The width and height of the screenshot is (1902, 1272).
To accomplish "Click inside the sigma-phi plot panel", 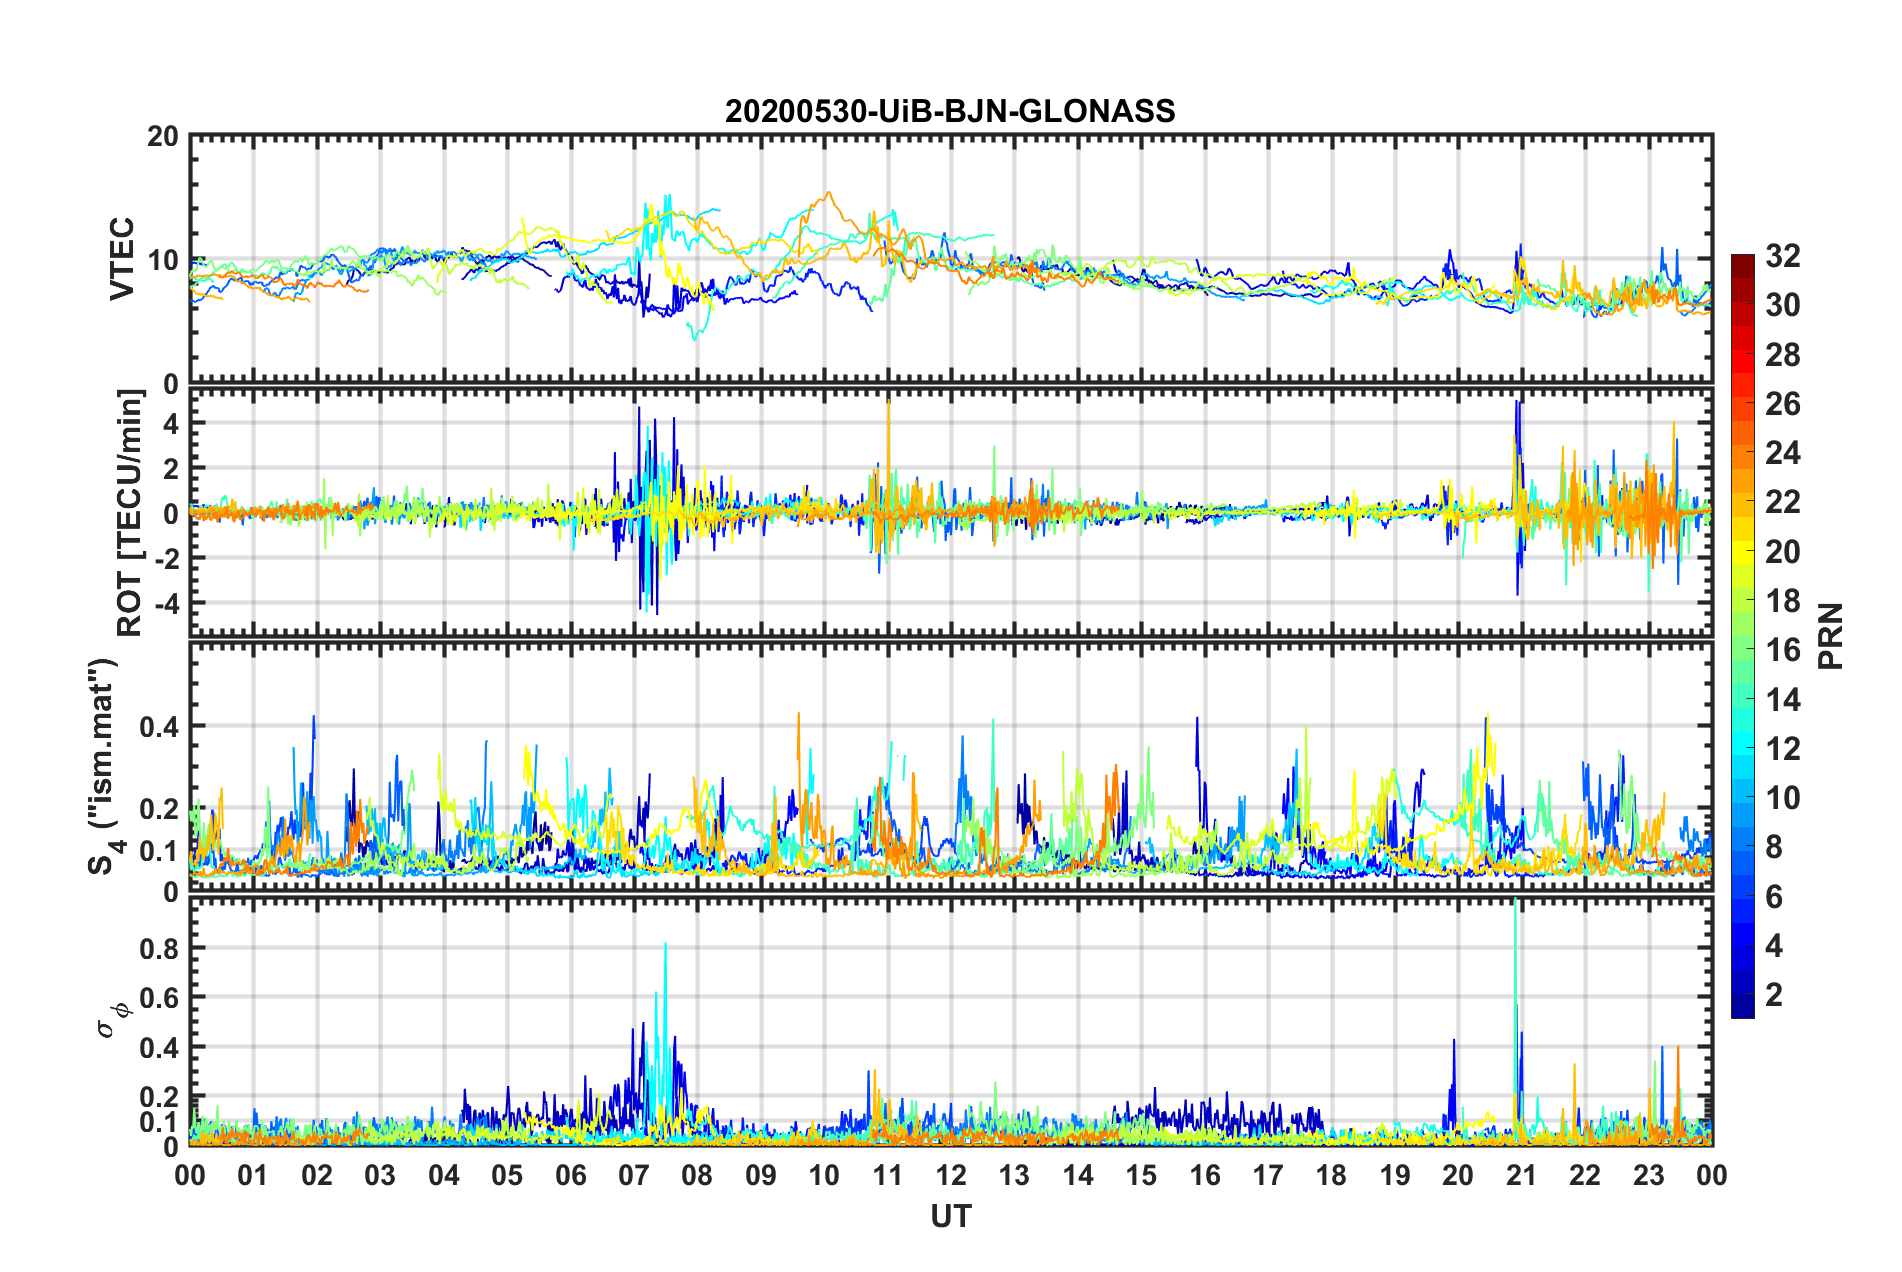I will coord(951,1021).
